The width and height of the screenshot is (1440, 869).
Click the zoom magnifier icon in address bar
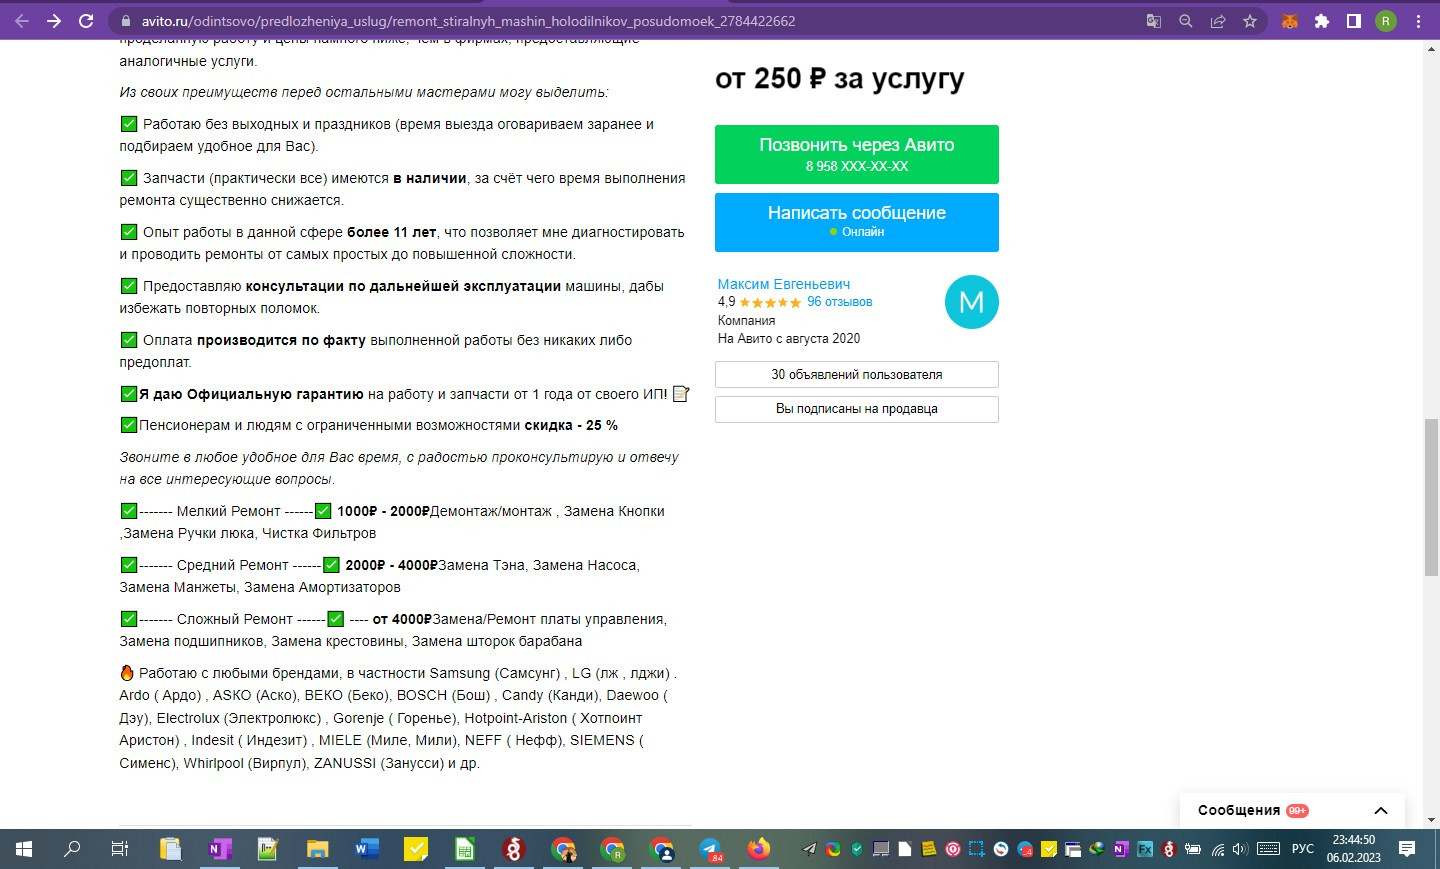point(1186,21)
